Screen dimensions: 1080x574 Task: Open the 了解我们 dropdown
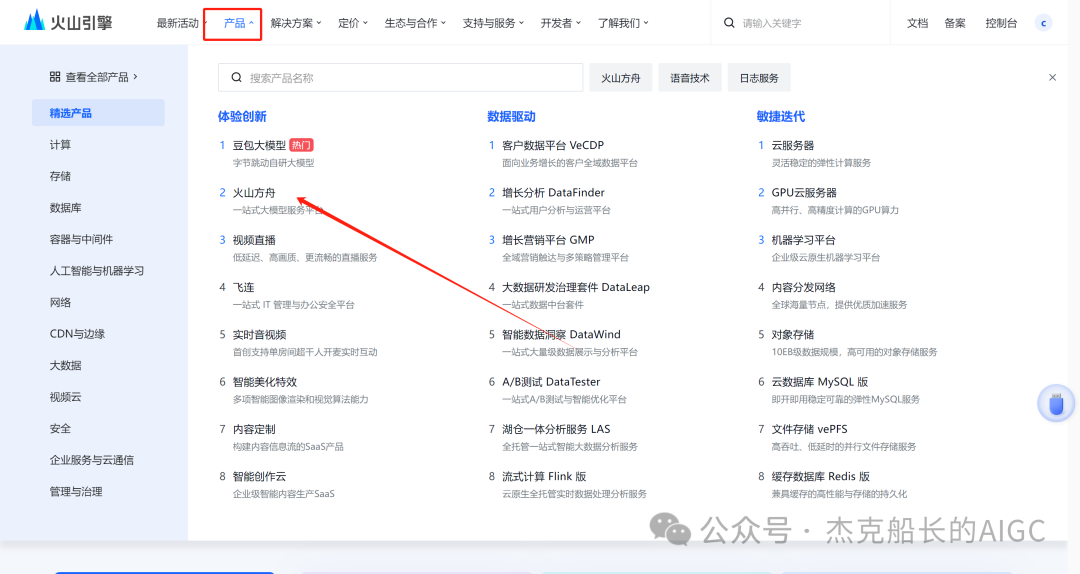(x=623, y=23)
